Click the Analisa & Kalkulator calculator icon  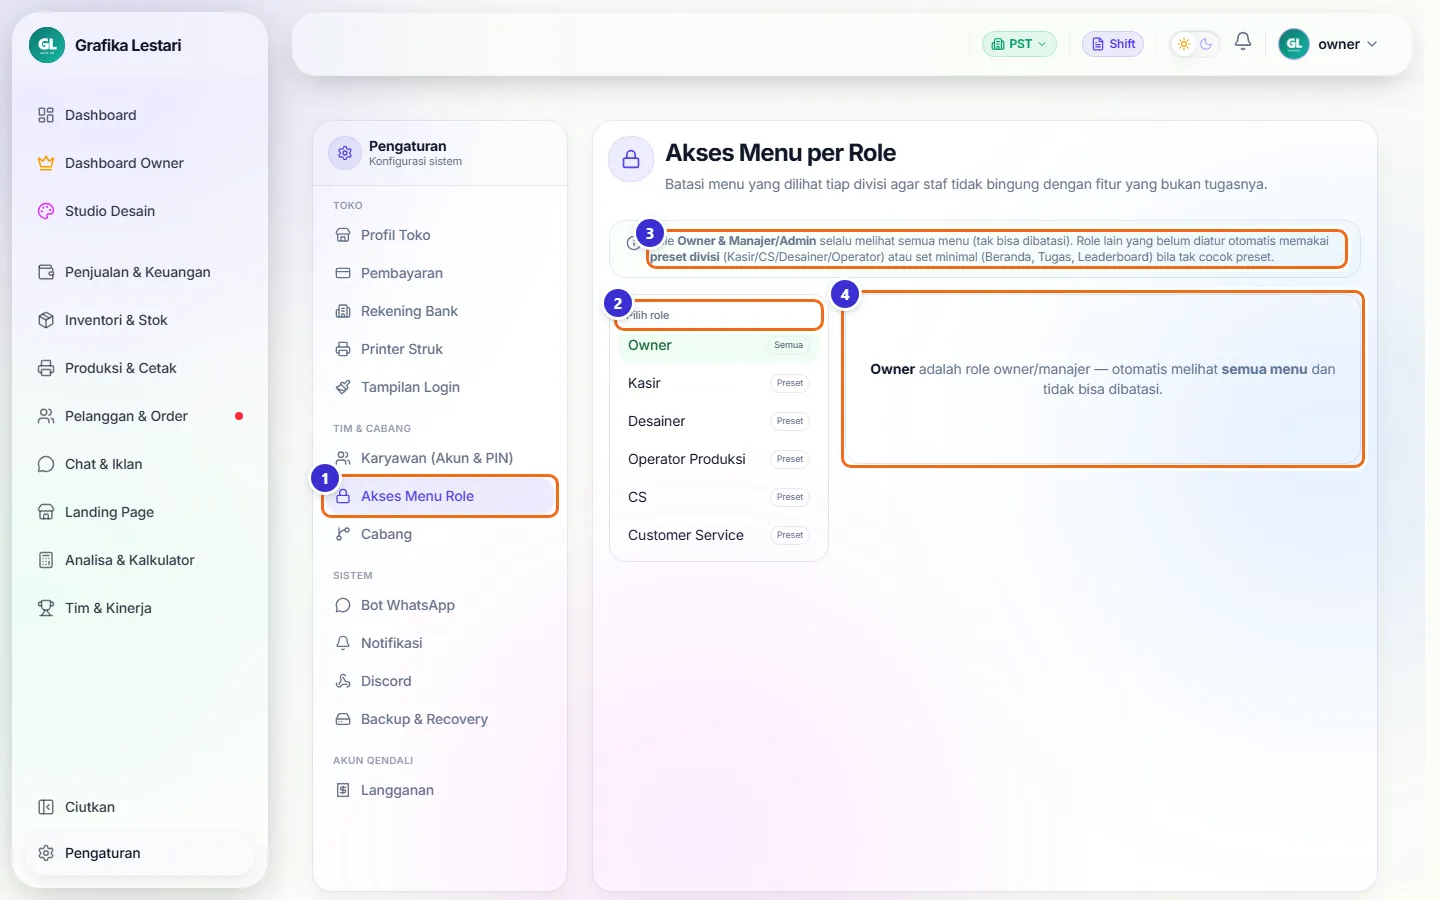[x=46, y=560]
